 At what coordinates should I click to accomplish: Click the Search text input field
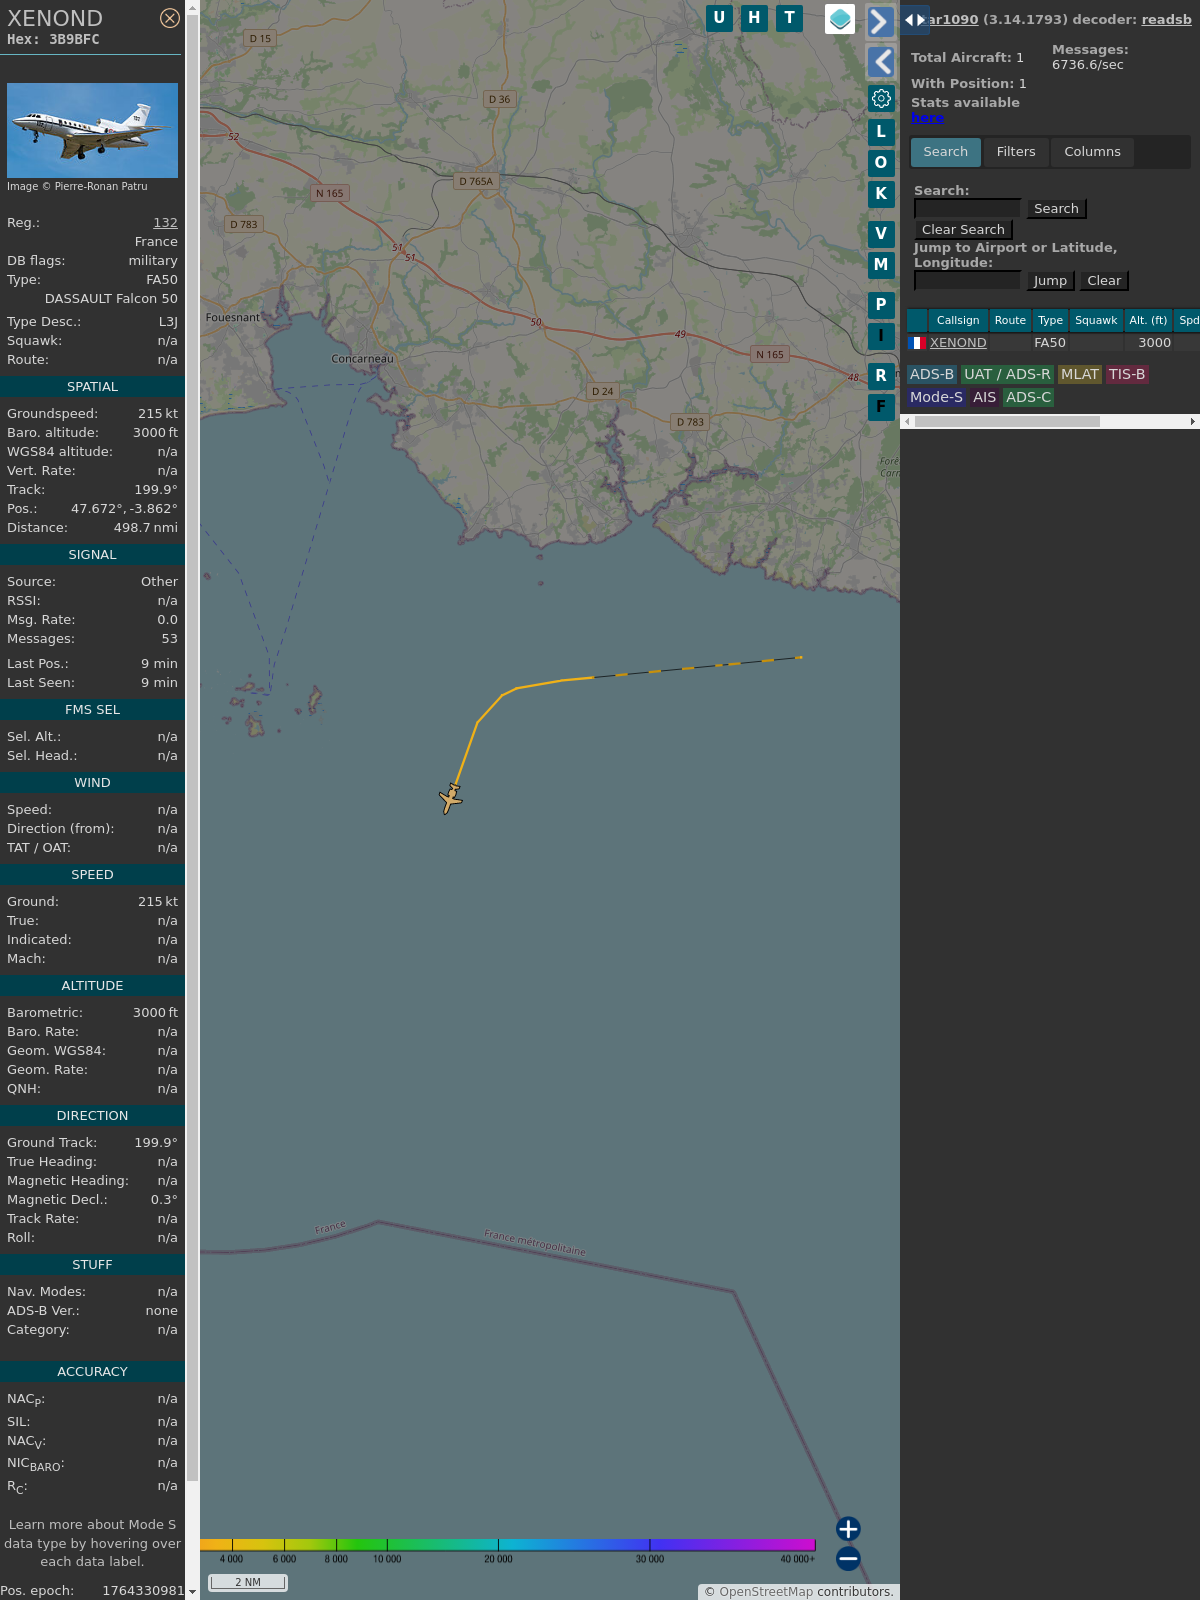pyautogui.click(x=968, y=208)
